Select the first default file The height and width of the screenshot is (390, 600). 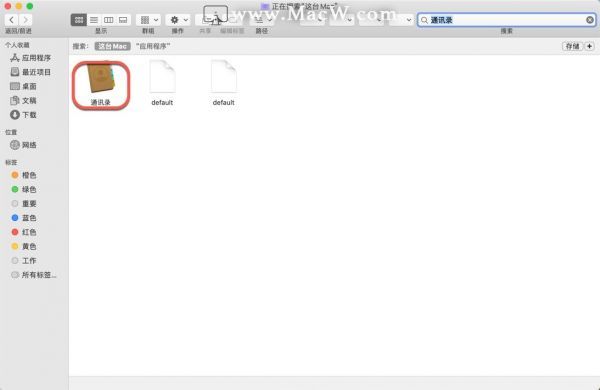(162, 83)
